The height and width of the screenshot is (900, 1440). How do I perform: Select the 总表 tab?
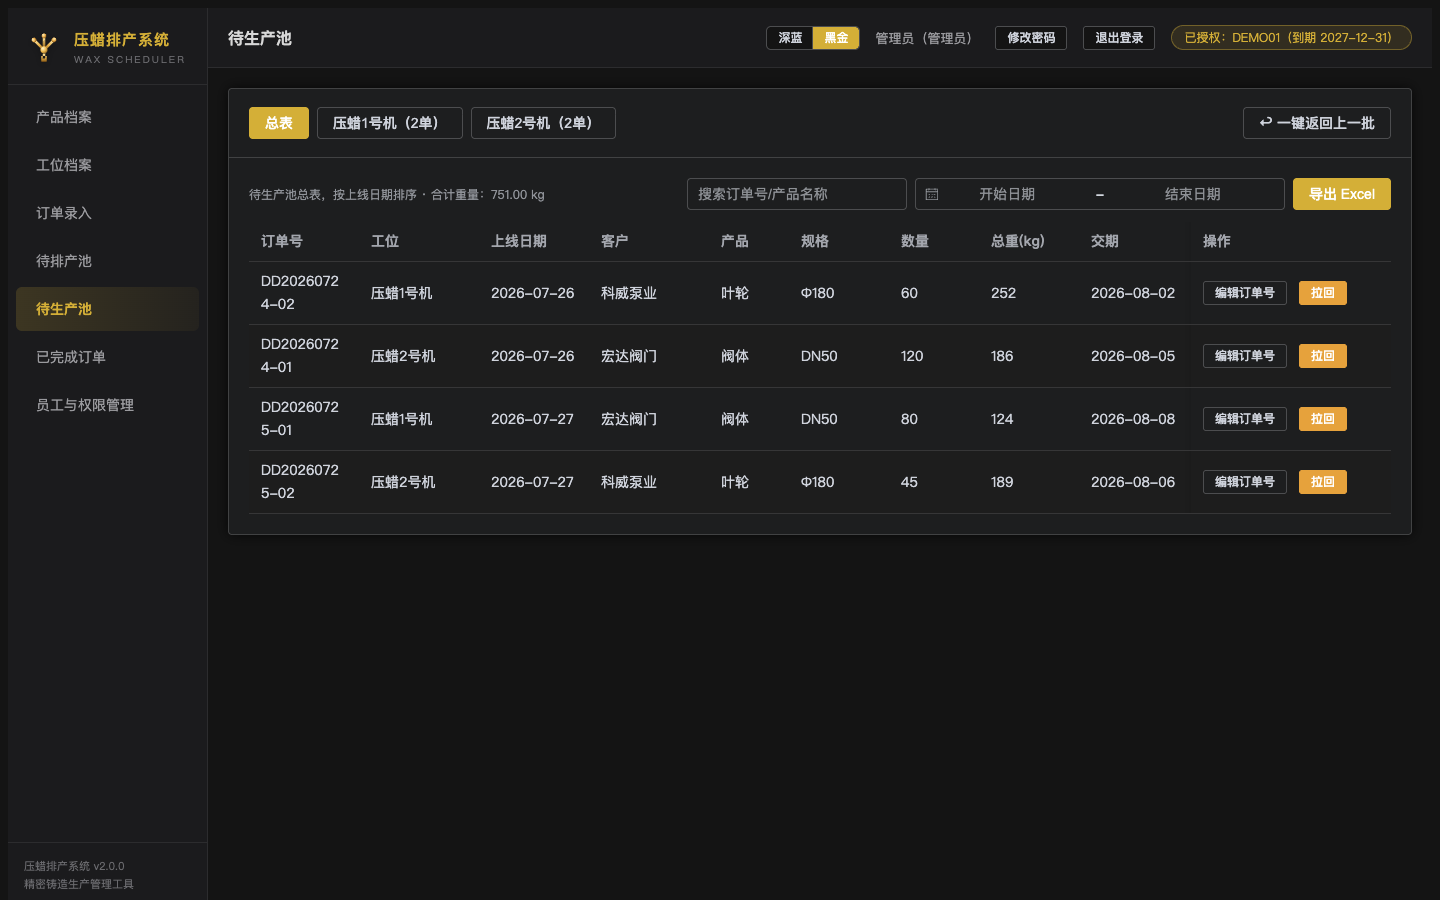pos(279,123)
